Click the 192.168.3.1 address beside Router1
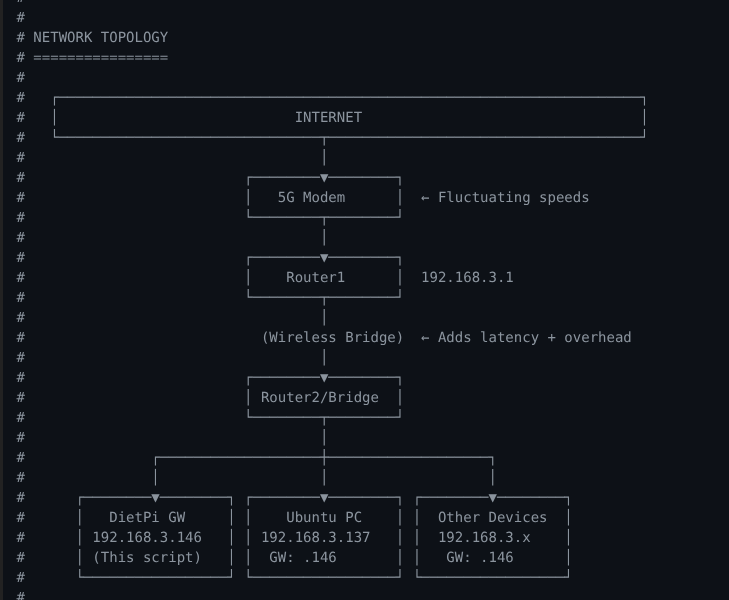 pos(467,277)
